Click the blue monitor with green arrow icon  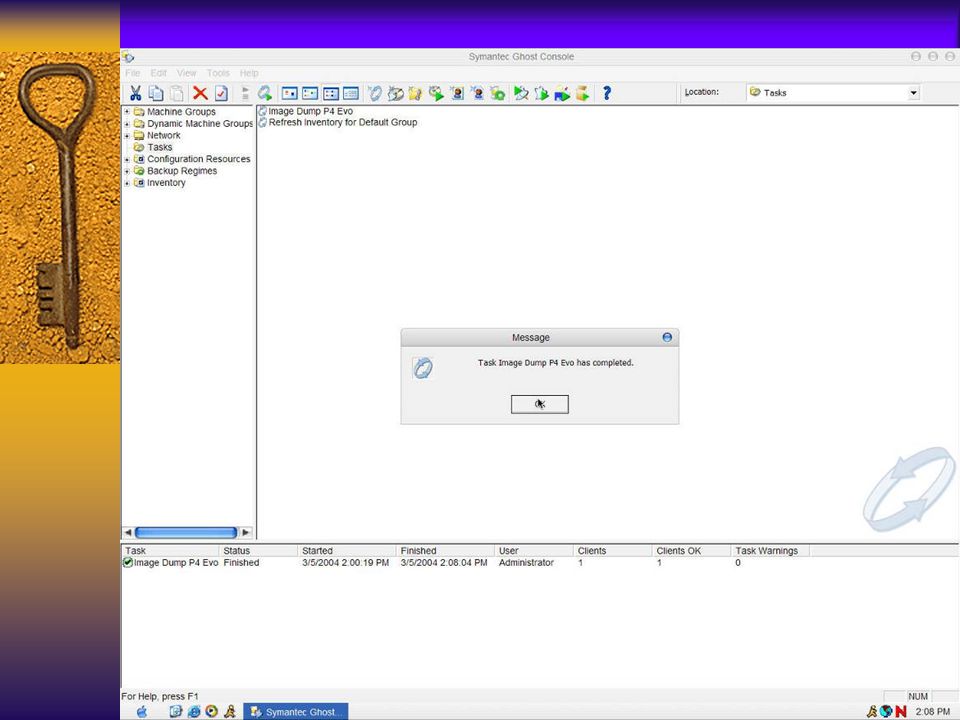coord(561,93)
